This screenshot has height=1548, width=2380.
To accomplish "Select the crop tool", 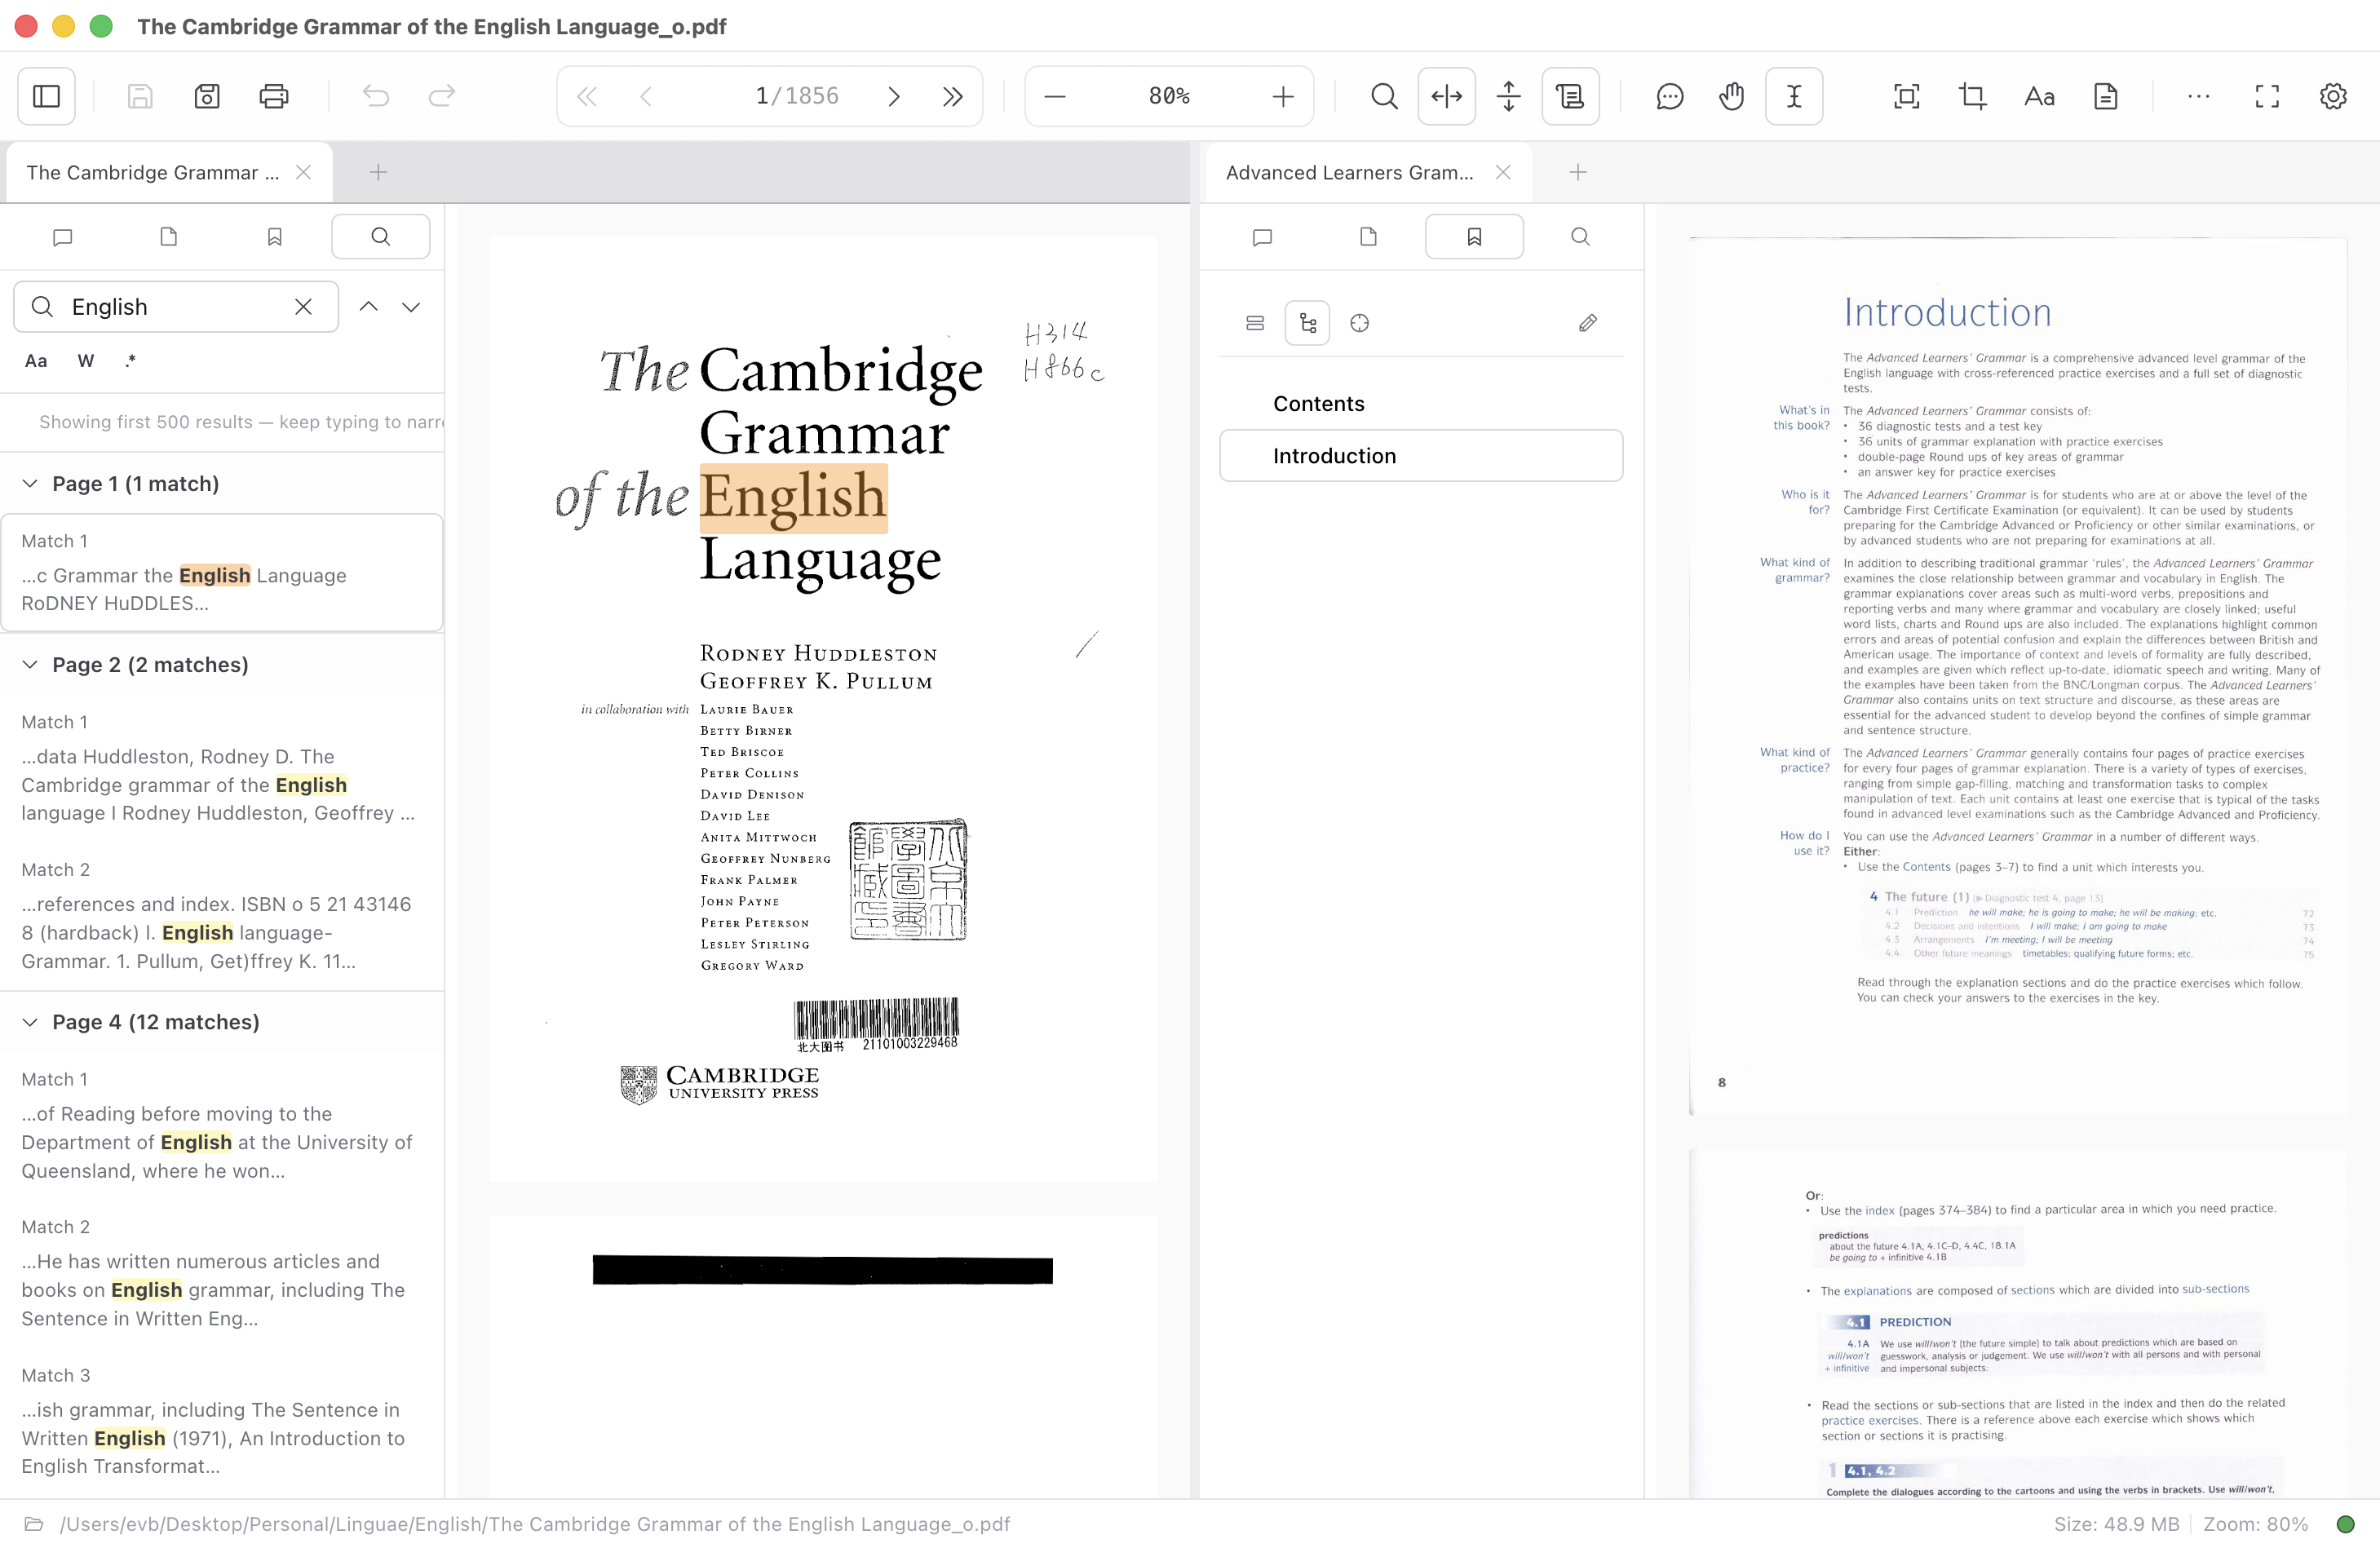I will (x=1973, y=96).
